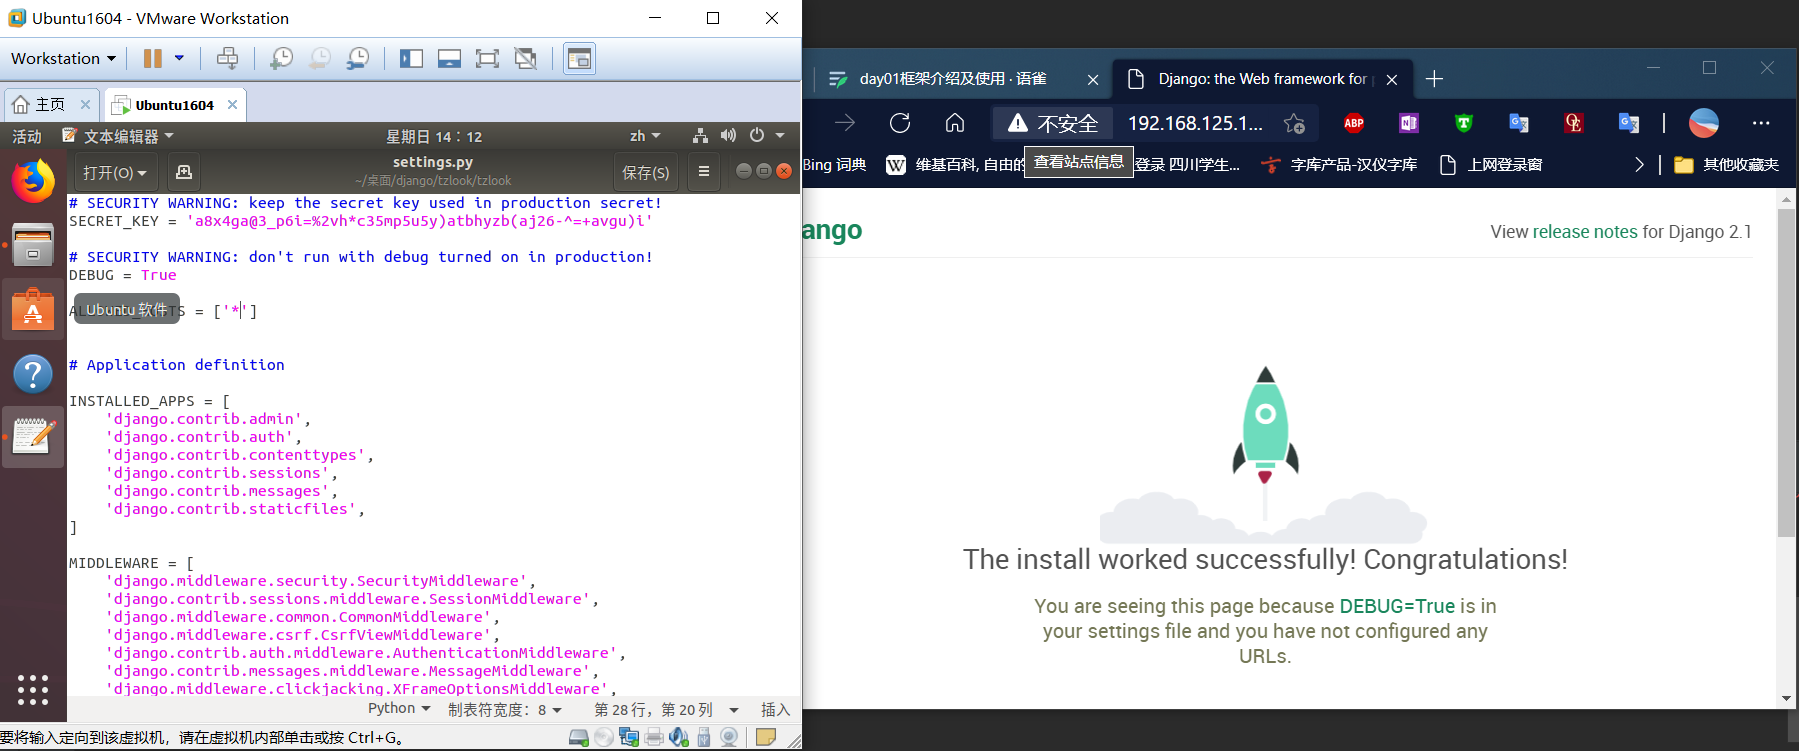Click the console view icon in VMware toolbar
Viewport: 1799px width, 751px height.
pyautogui.click(x=579, y=58)
